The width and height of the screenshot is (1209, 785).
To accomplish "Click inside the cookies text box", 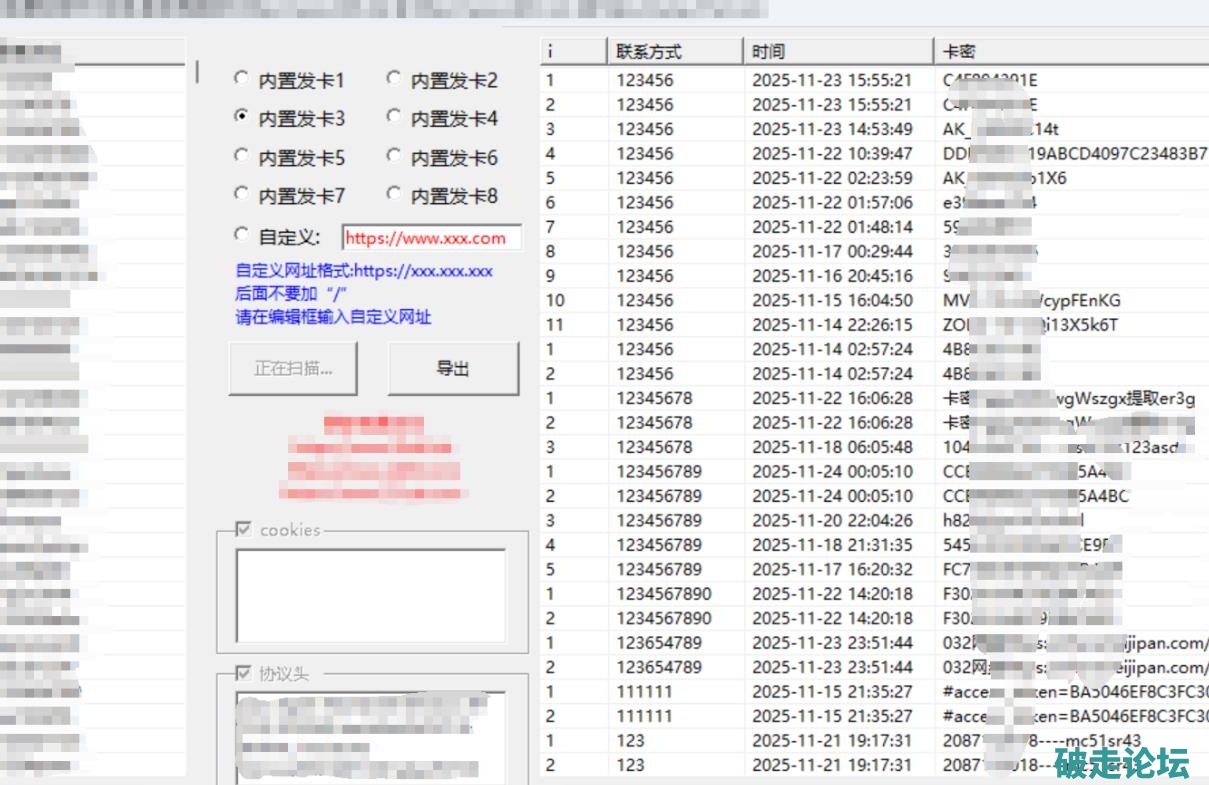I will click(370, 595).
